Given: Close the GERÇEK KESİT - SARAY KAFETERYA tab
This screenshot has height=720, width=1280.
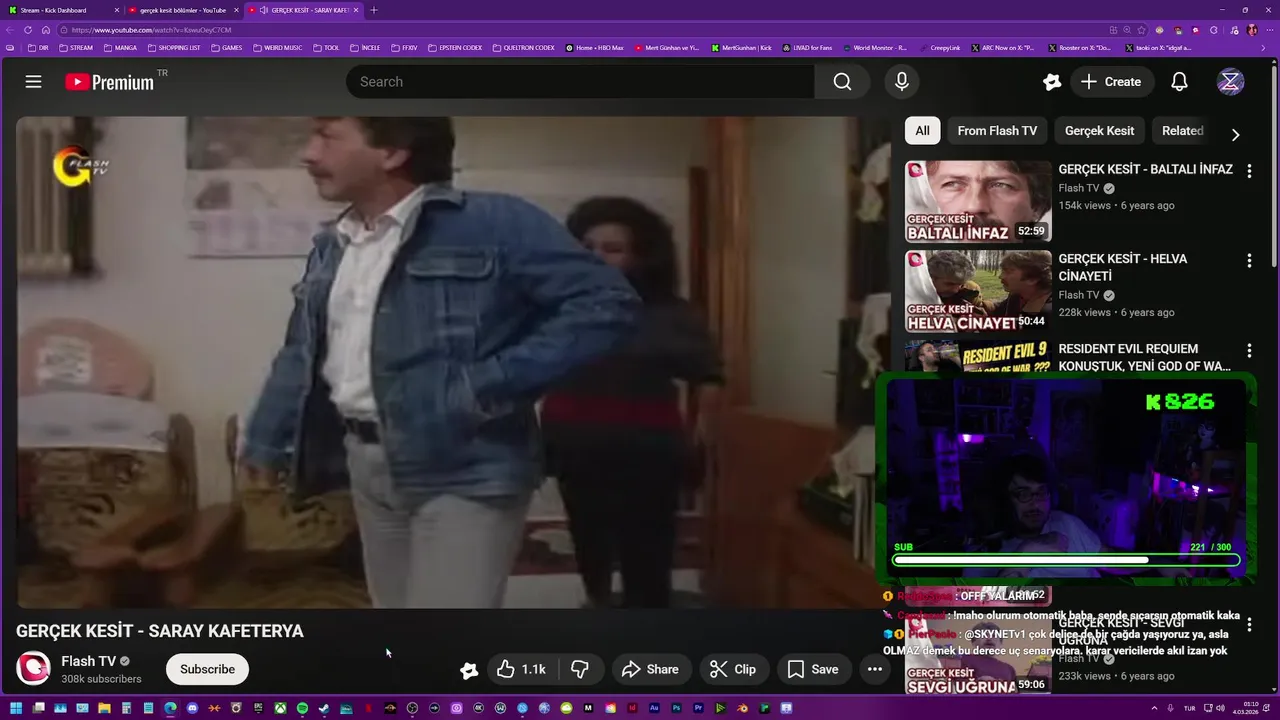Looking at the screenshot, I should pos(356,10).
